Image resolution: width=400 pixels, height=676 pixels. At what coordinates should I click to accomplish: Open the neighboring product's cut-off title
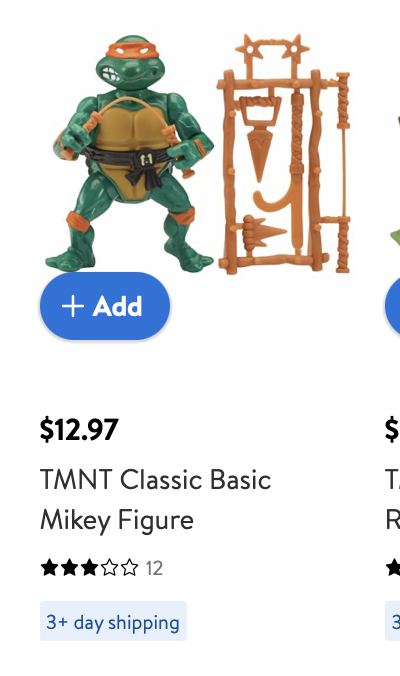pos(393,500)
